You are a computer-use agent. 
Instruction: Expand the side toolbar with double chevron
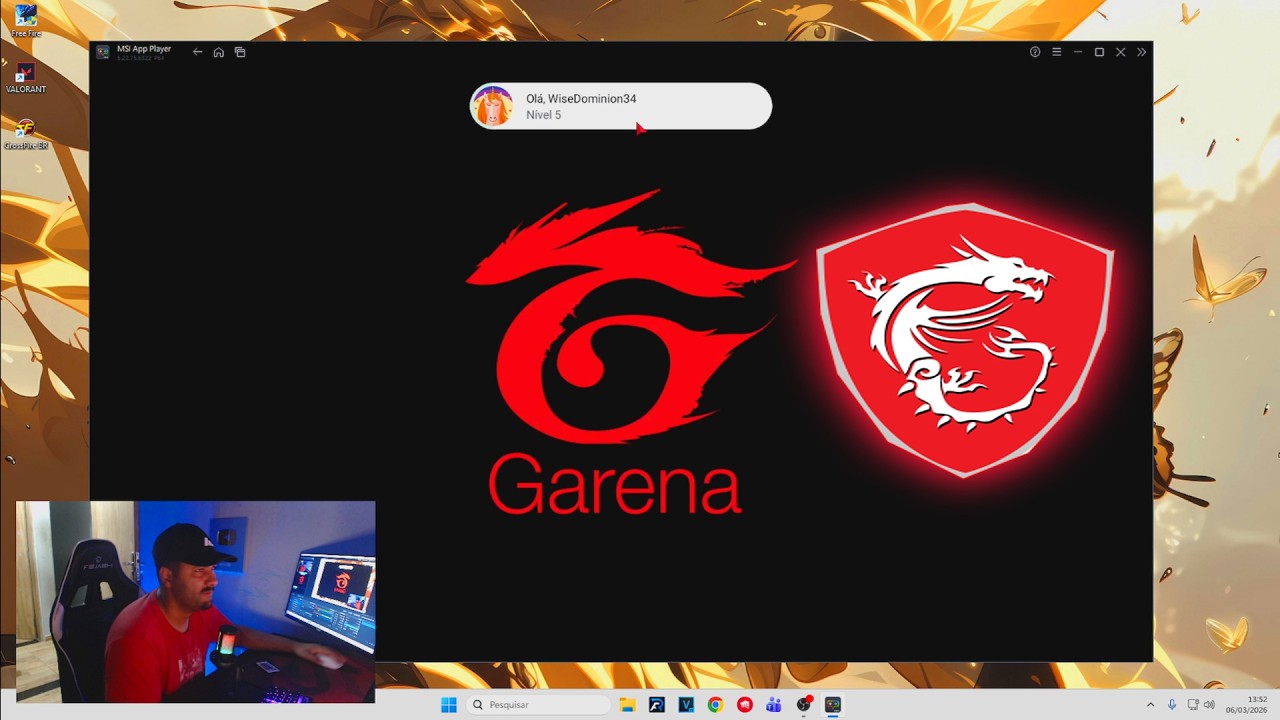coord(1141,52)
